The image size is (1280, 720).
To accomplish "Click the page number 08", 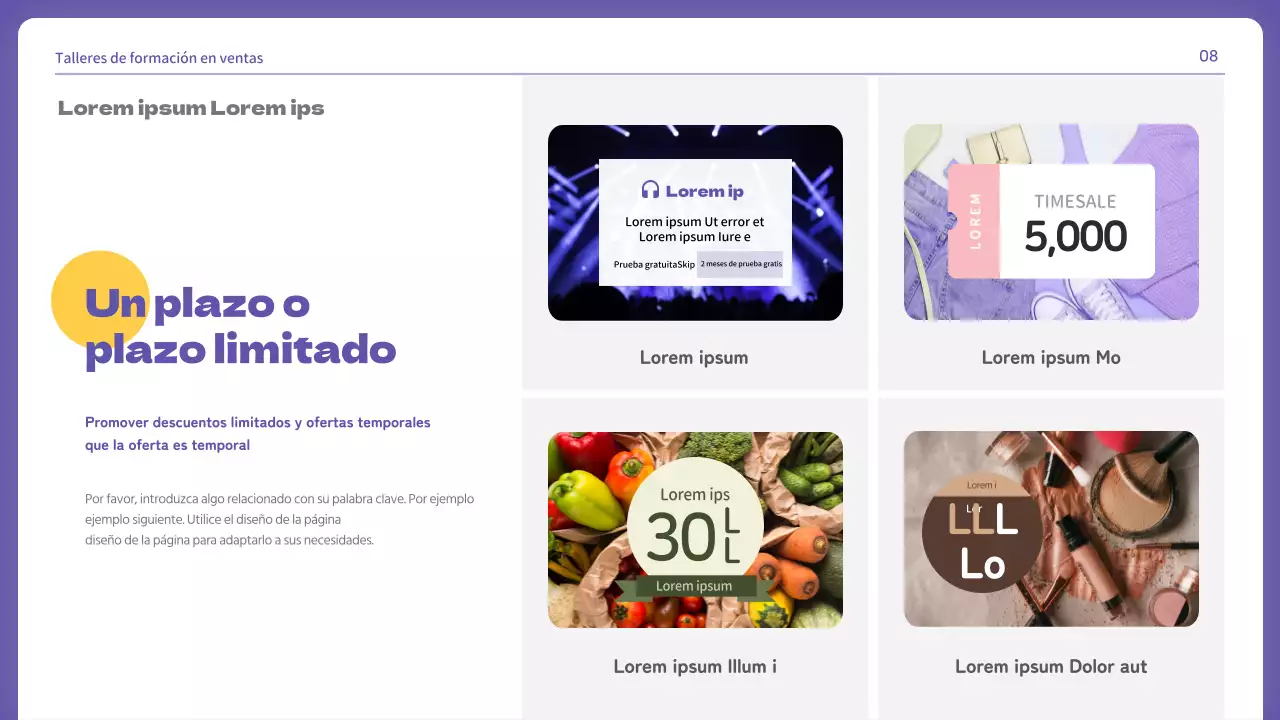I will [x=1208, y=56].
